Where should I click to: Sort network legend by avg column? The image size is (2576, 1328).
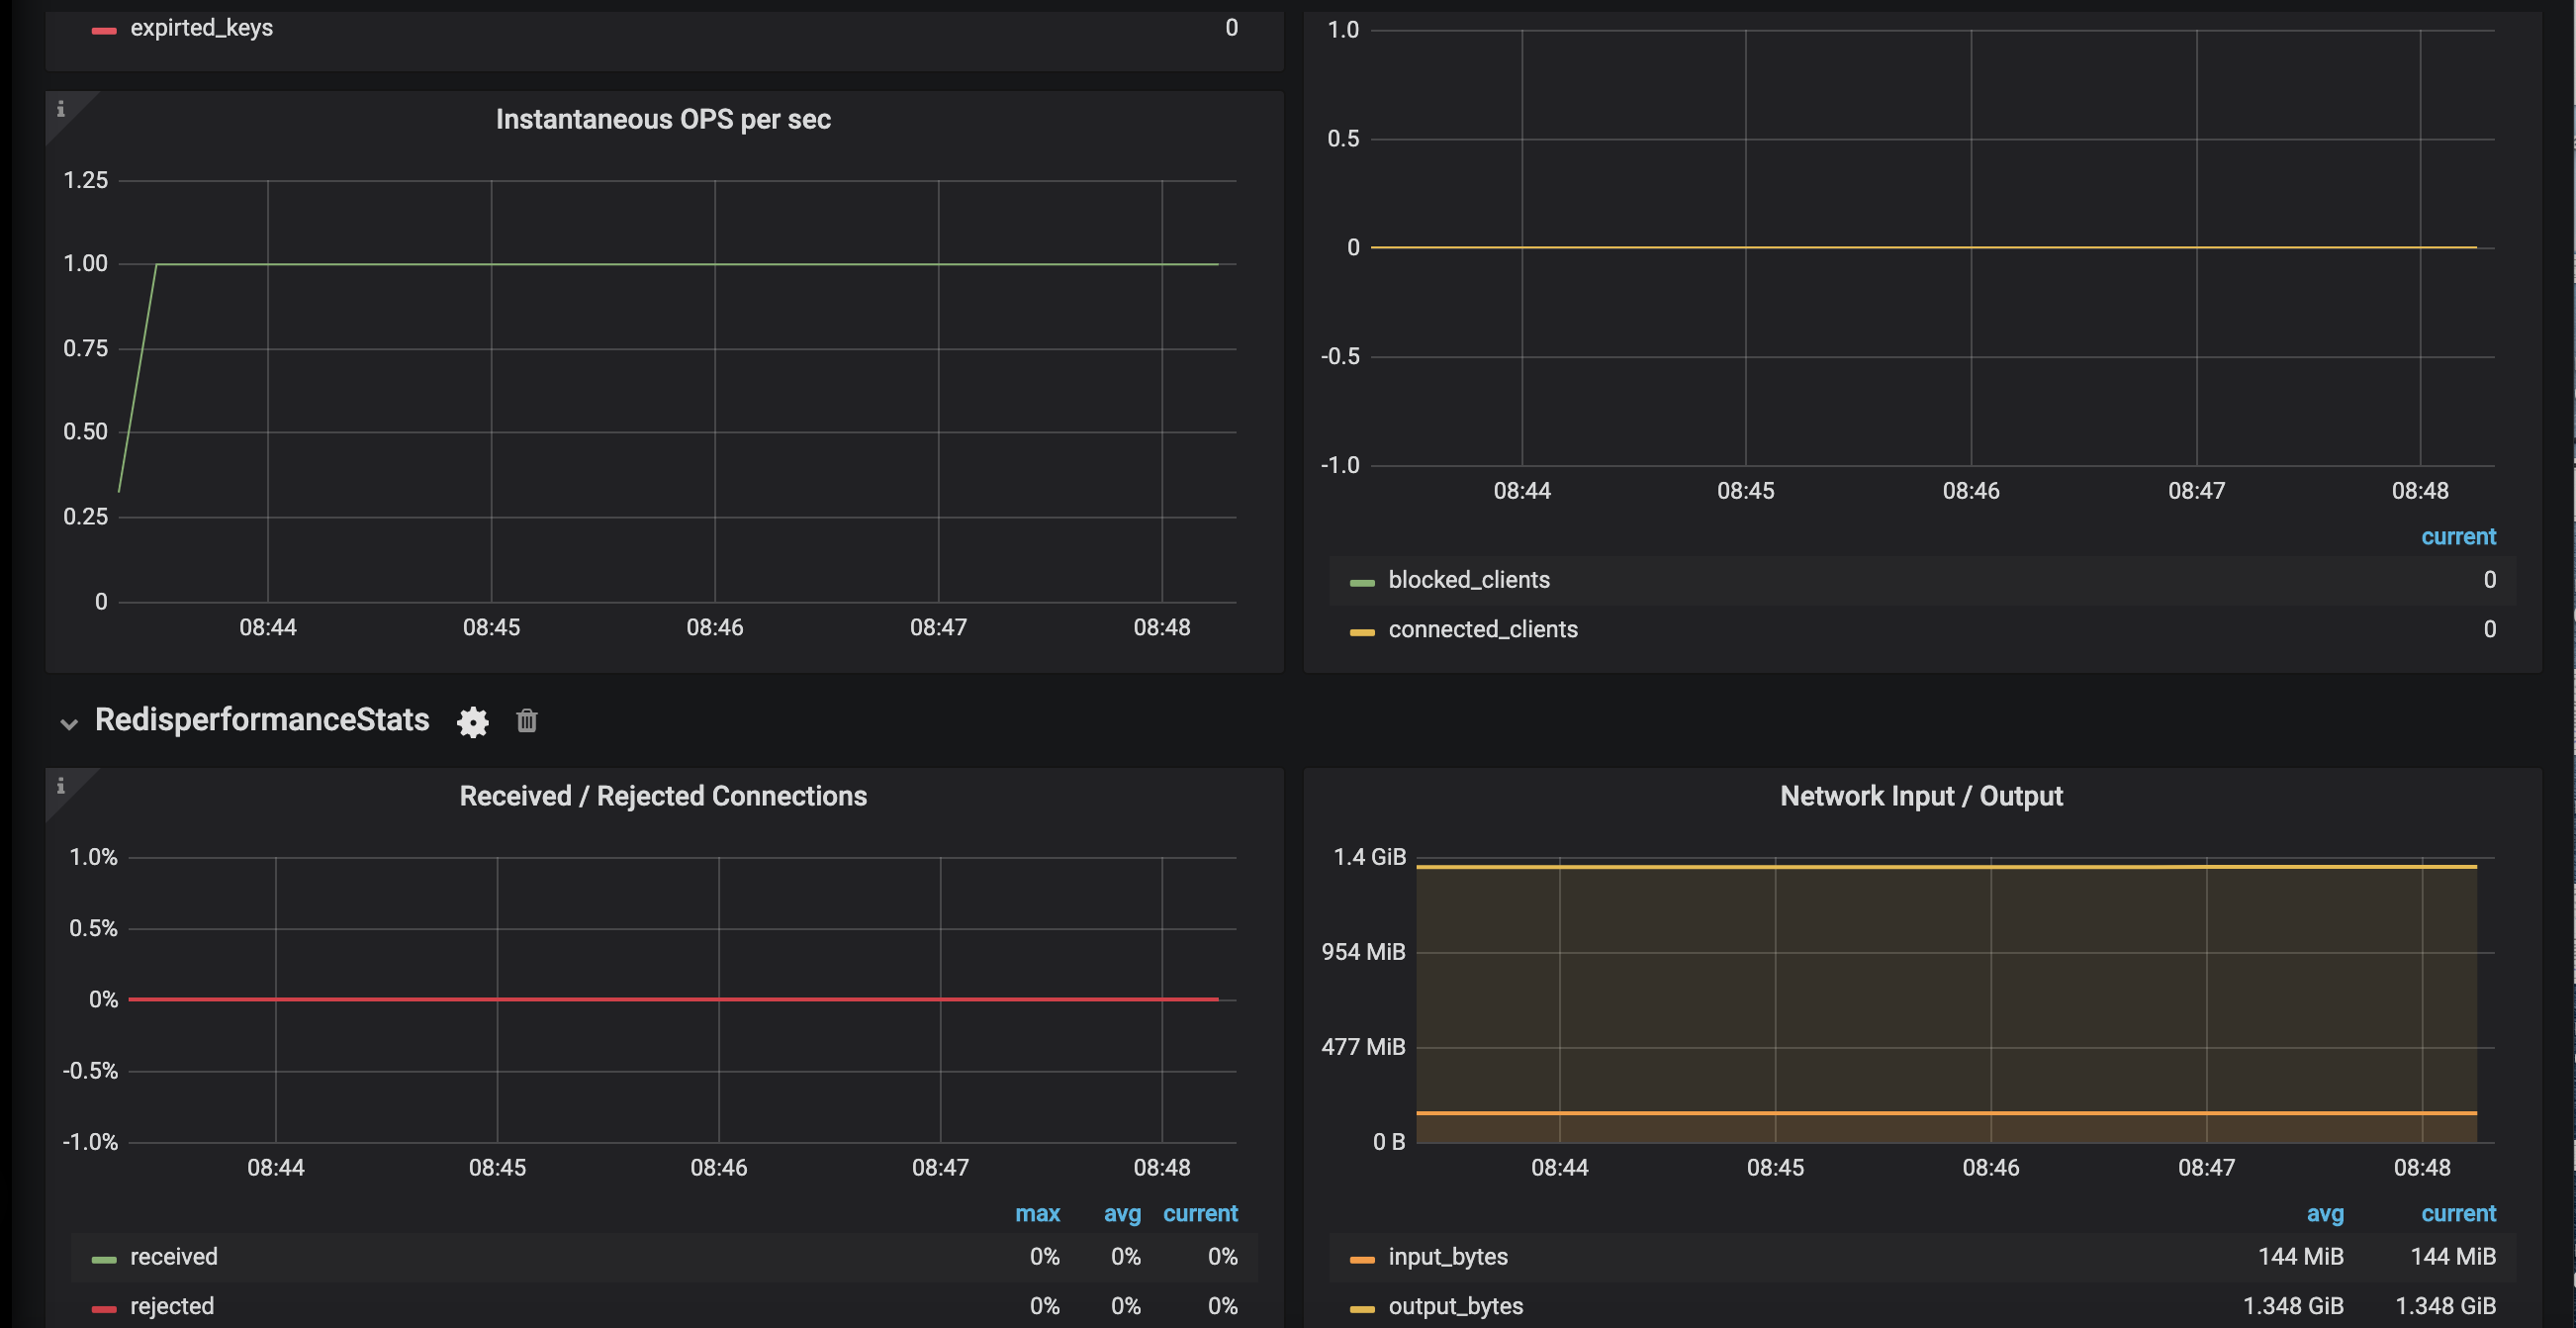[x=2324, y=1214]
